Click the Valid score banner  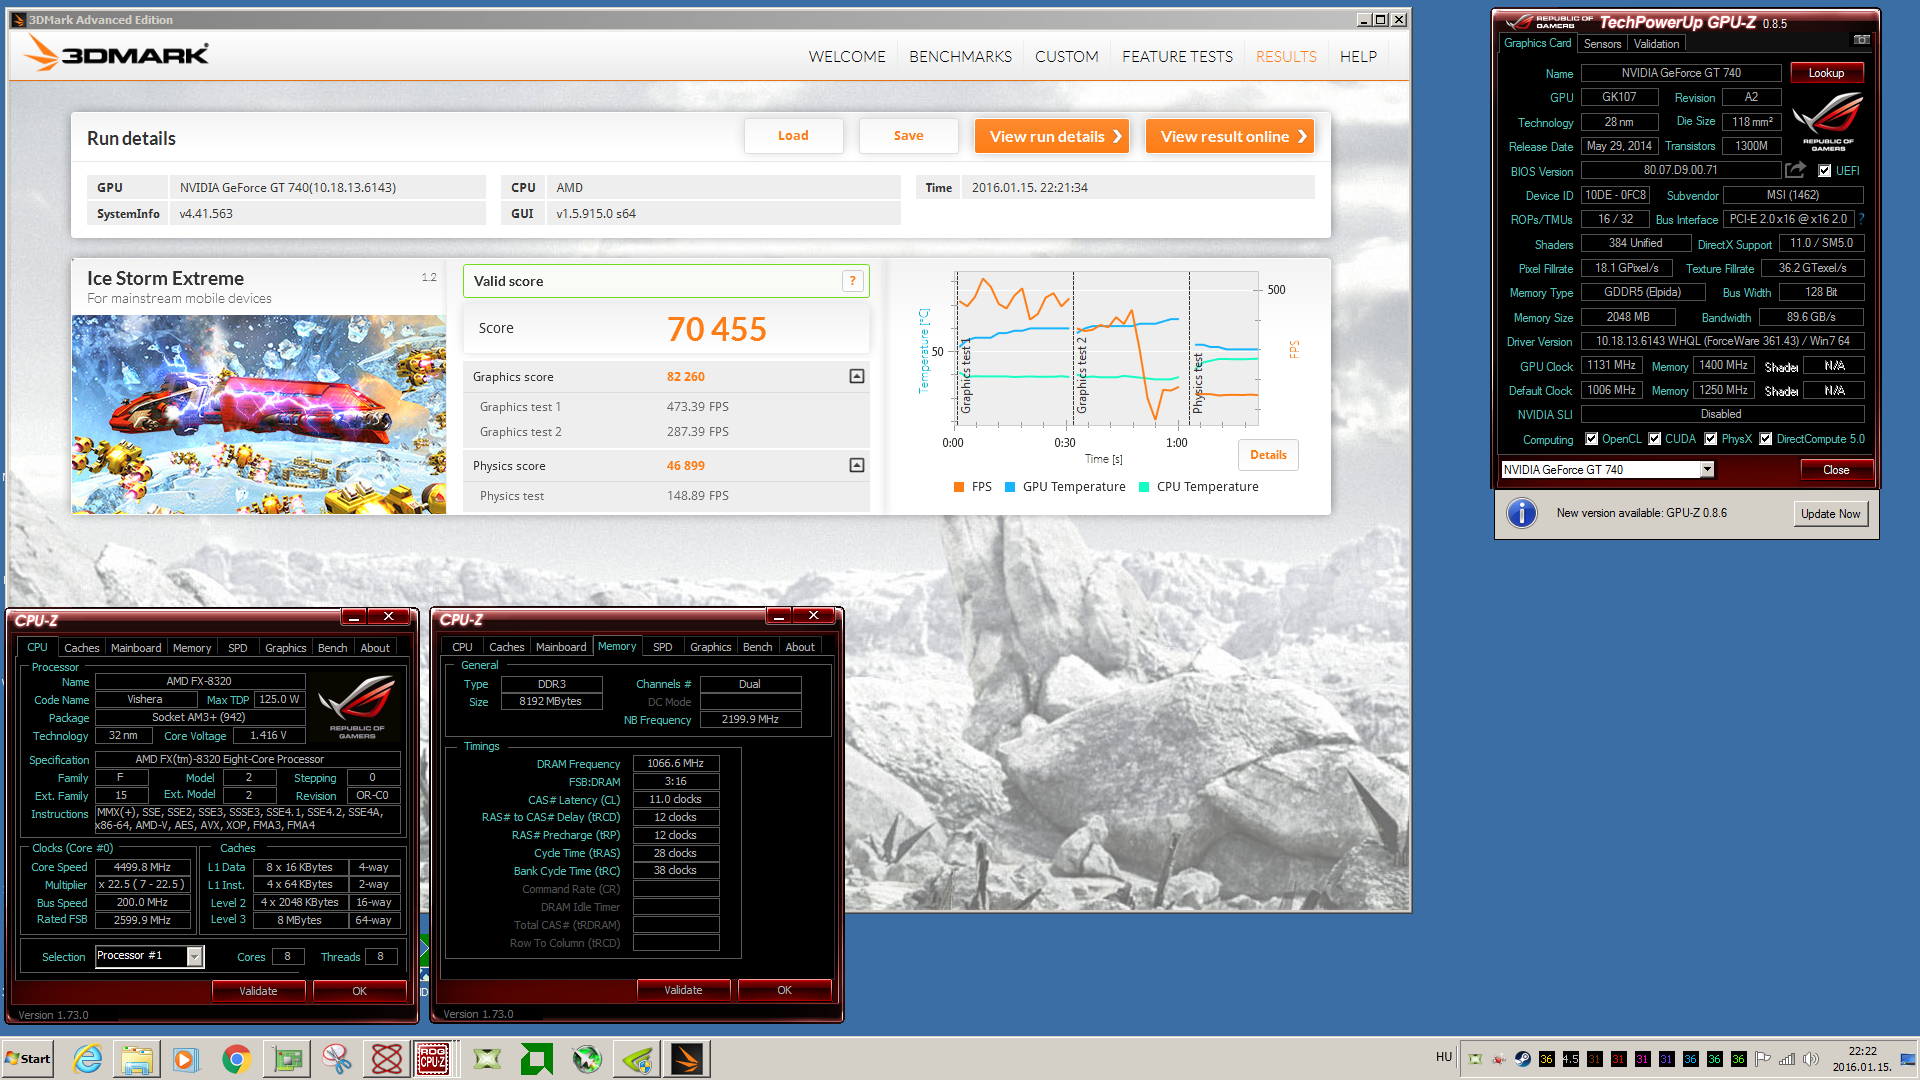coord(666,281)
